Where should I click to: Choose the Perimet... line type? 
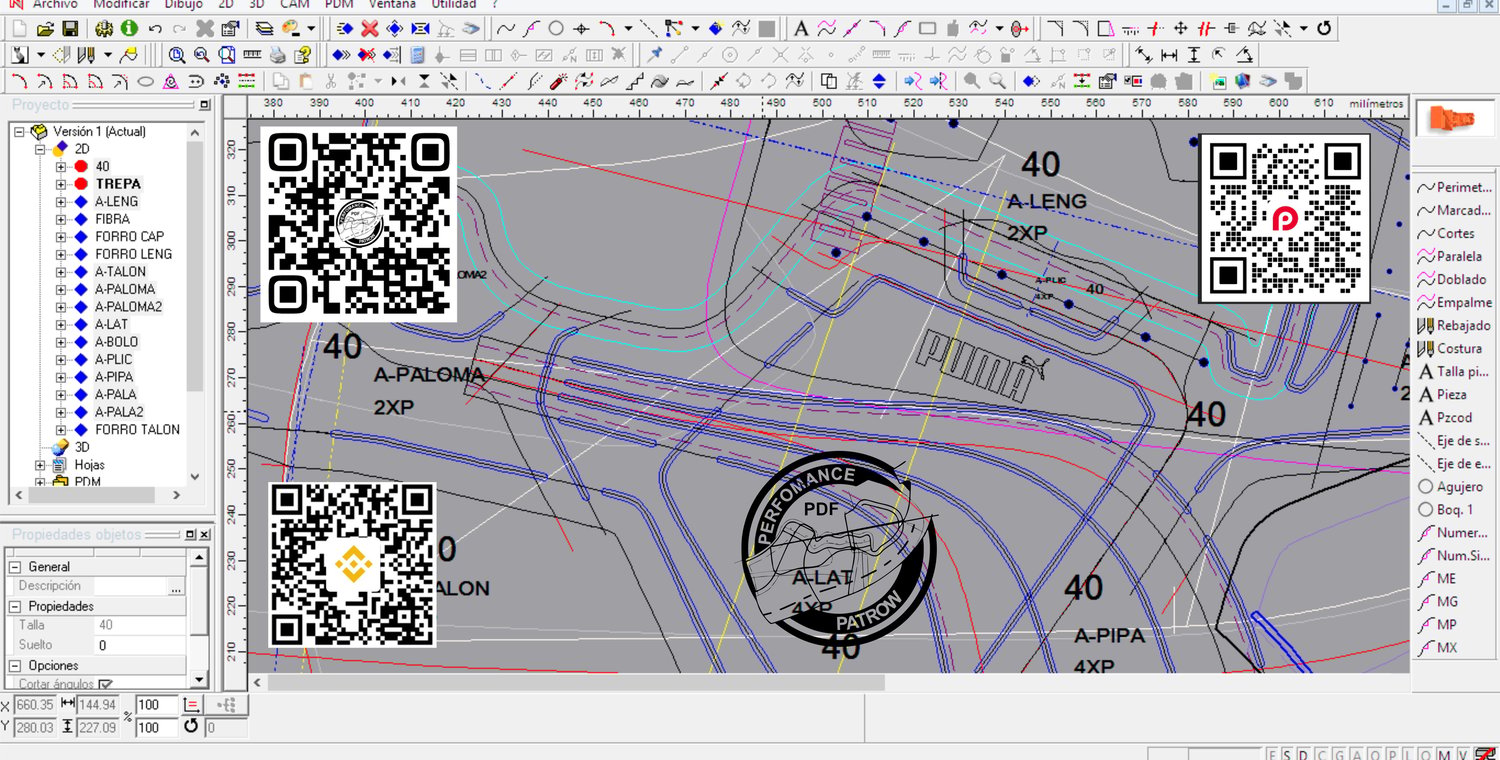pyautogui.click(x=1455, y=187)
